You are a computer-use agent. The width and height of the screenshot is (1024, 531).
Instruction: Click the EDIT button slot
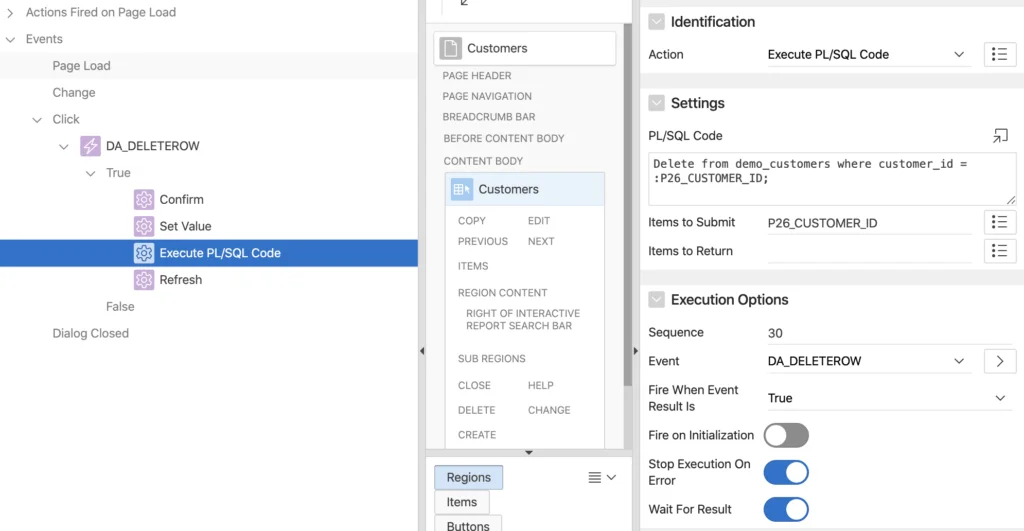[539, 221]
